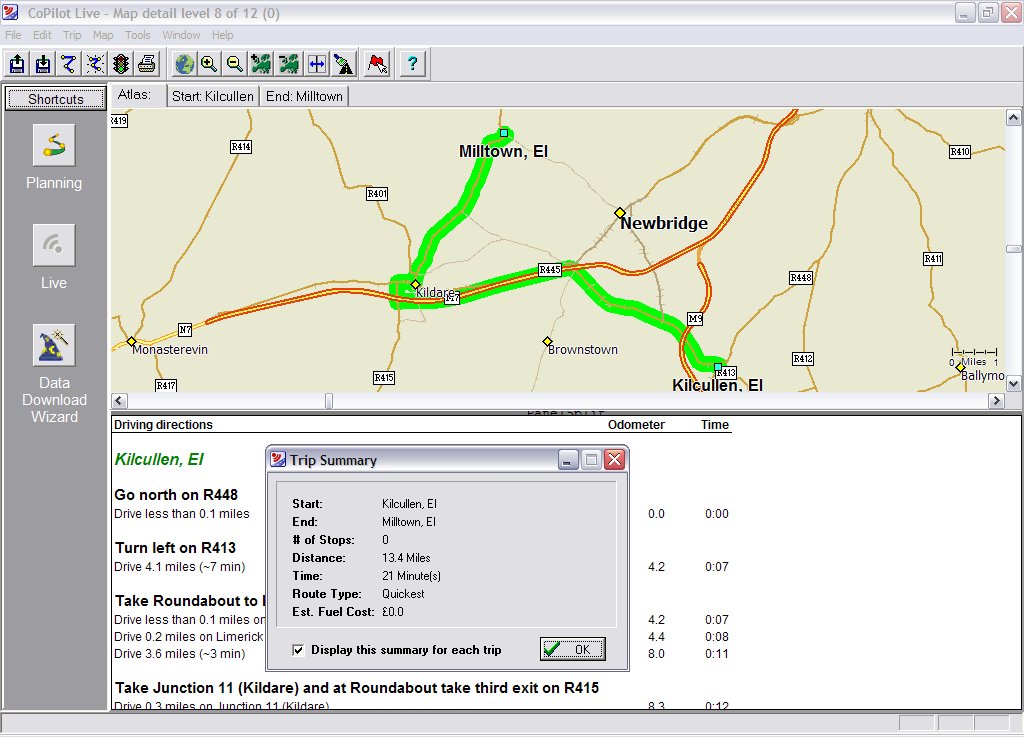The height and width of the screenshot is (737, 1024).
Task: Click the blue horizontal arrows icon
Action: [317, 64]
